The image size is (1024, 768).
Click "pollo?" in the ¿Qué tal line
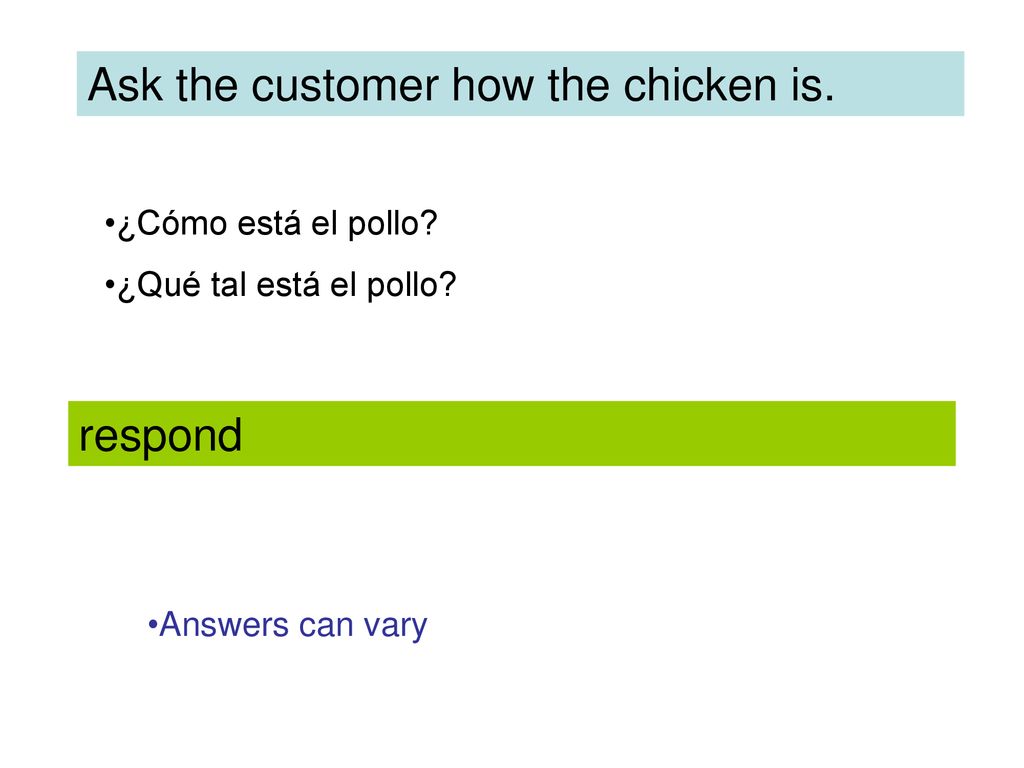[411, 287]
